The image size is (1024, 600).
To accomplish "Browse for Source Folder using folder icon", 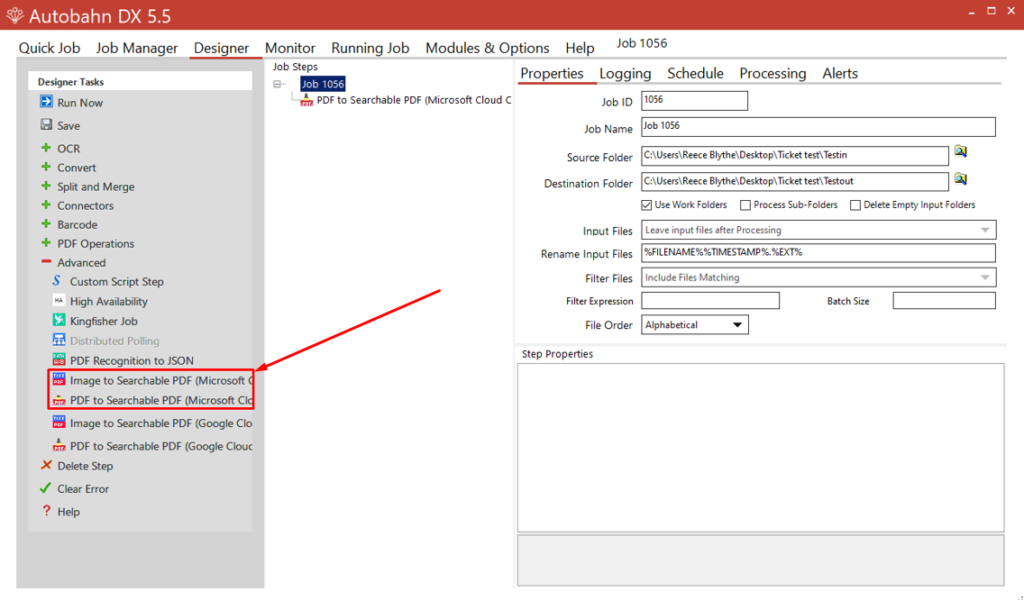I will (961, 151).
